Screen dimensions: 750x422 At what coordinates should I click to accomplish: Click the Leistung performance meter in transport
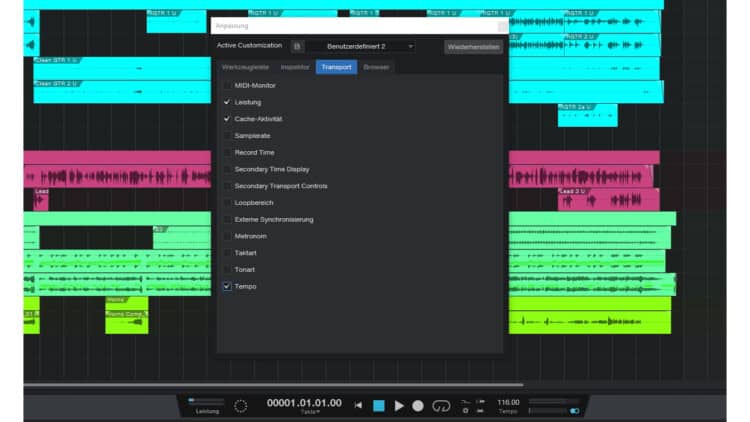(207, 400)
